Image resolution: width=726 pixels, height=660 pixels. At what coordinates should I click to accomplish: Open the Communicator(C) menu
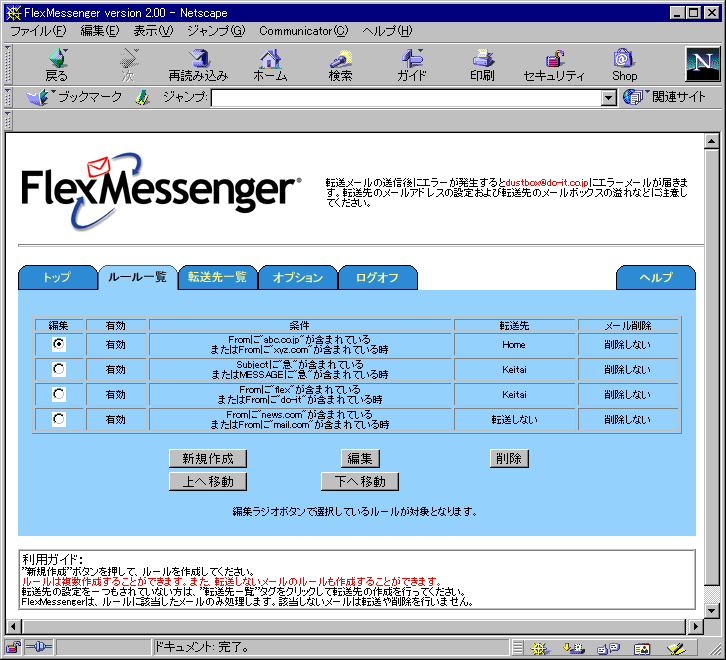point(304,31)
